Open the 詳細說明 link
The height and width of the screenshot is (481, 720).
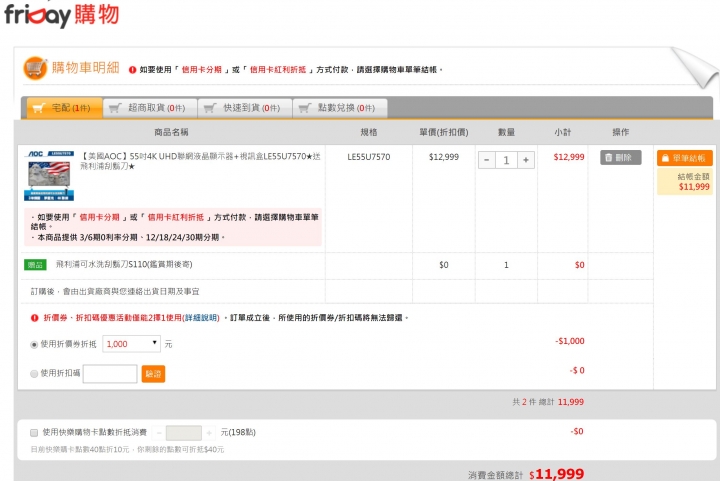tap(202, 318)
